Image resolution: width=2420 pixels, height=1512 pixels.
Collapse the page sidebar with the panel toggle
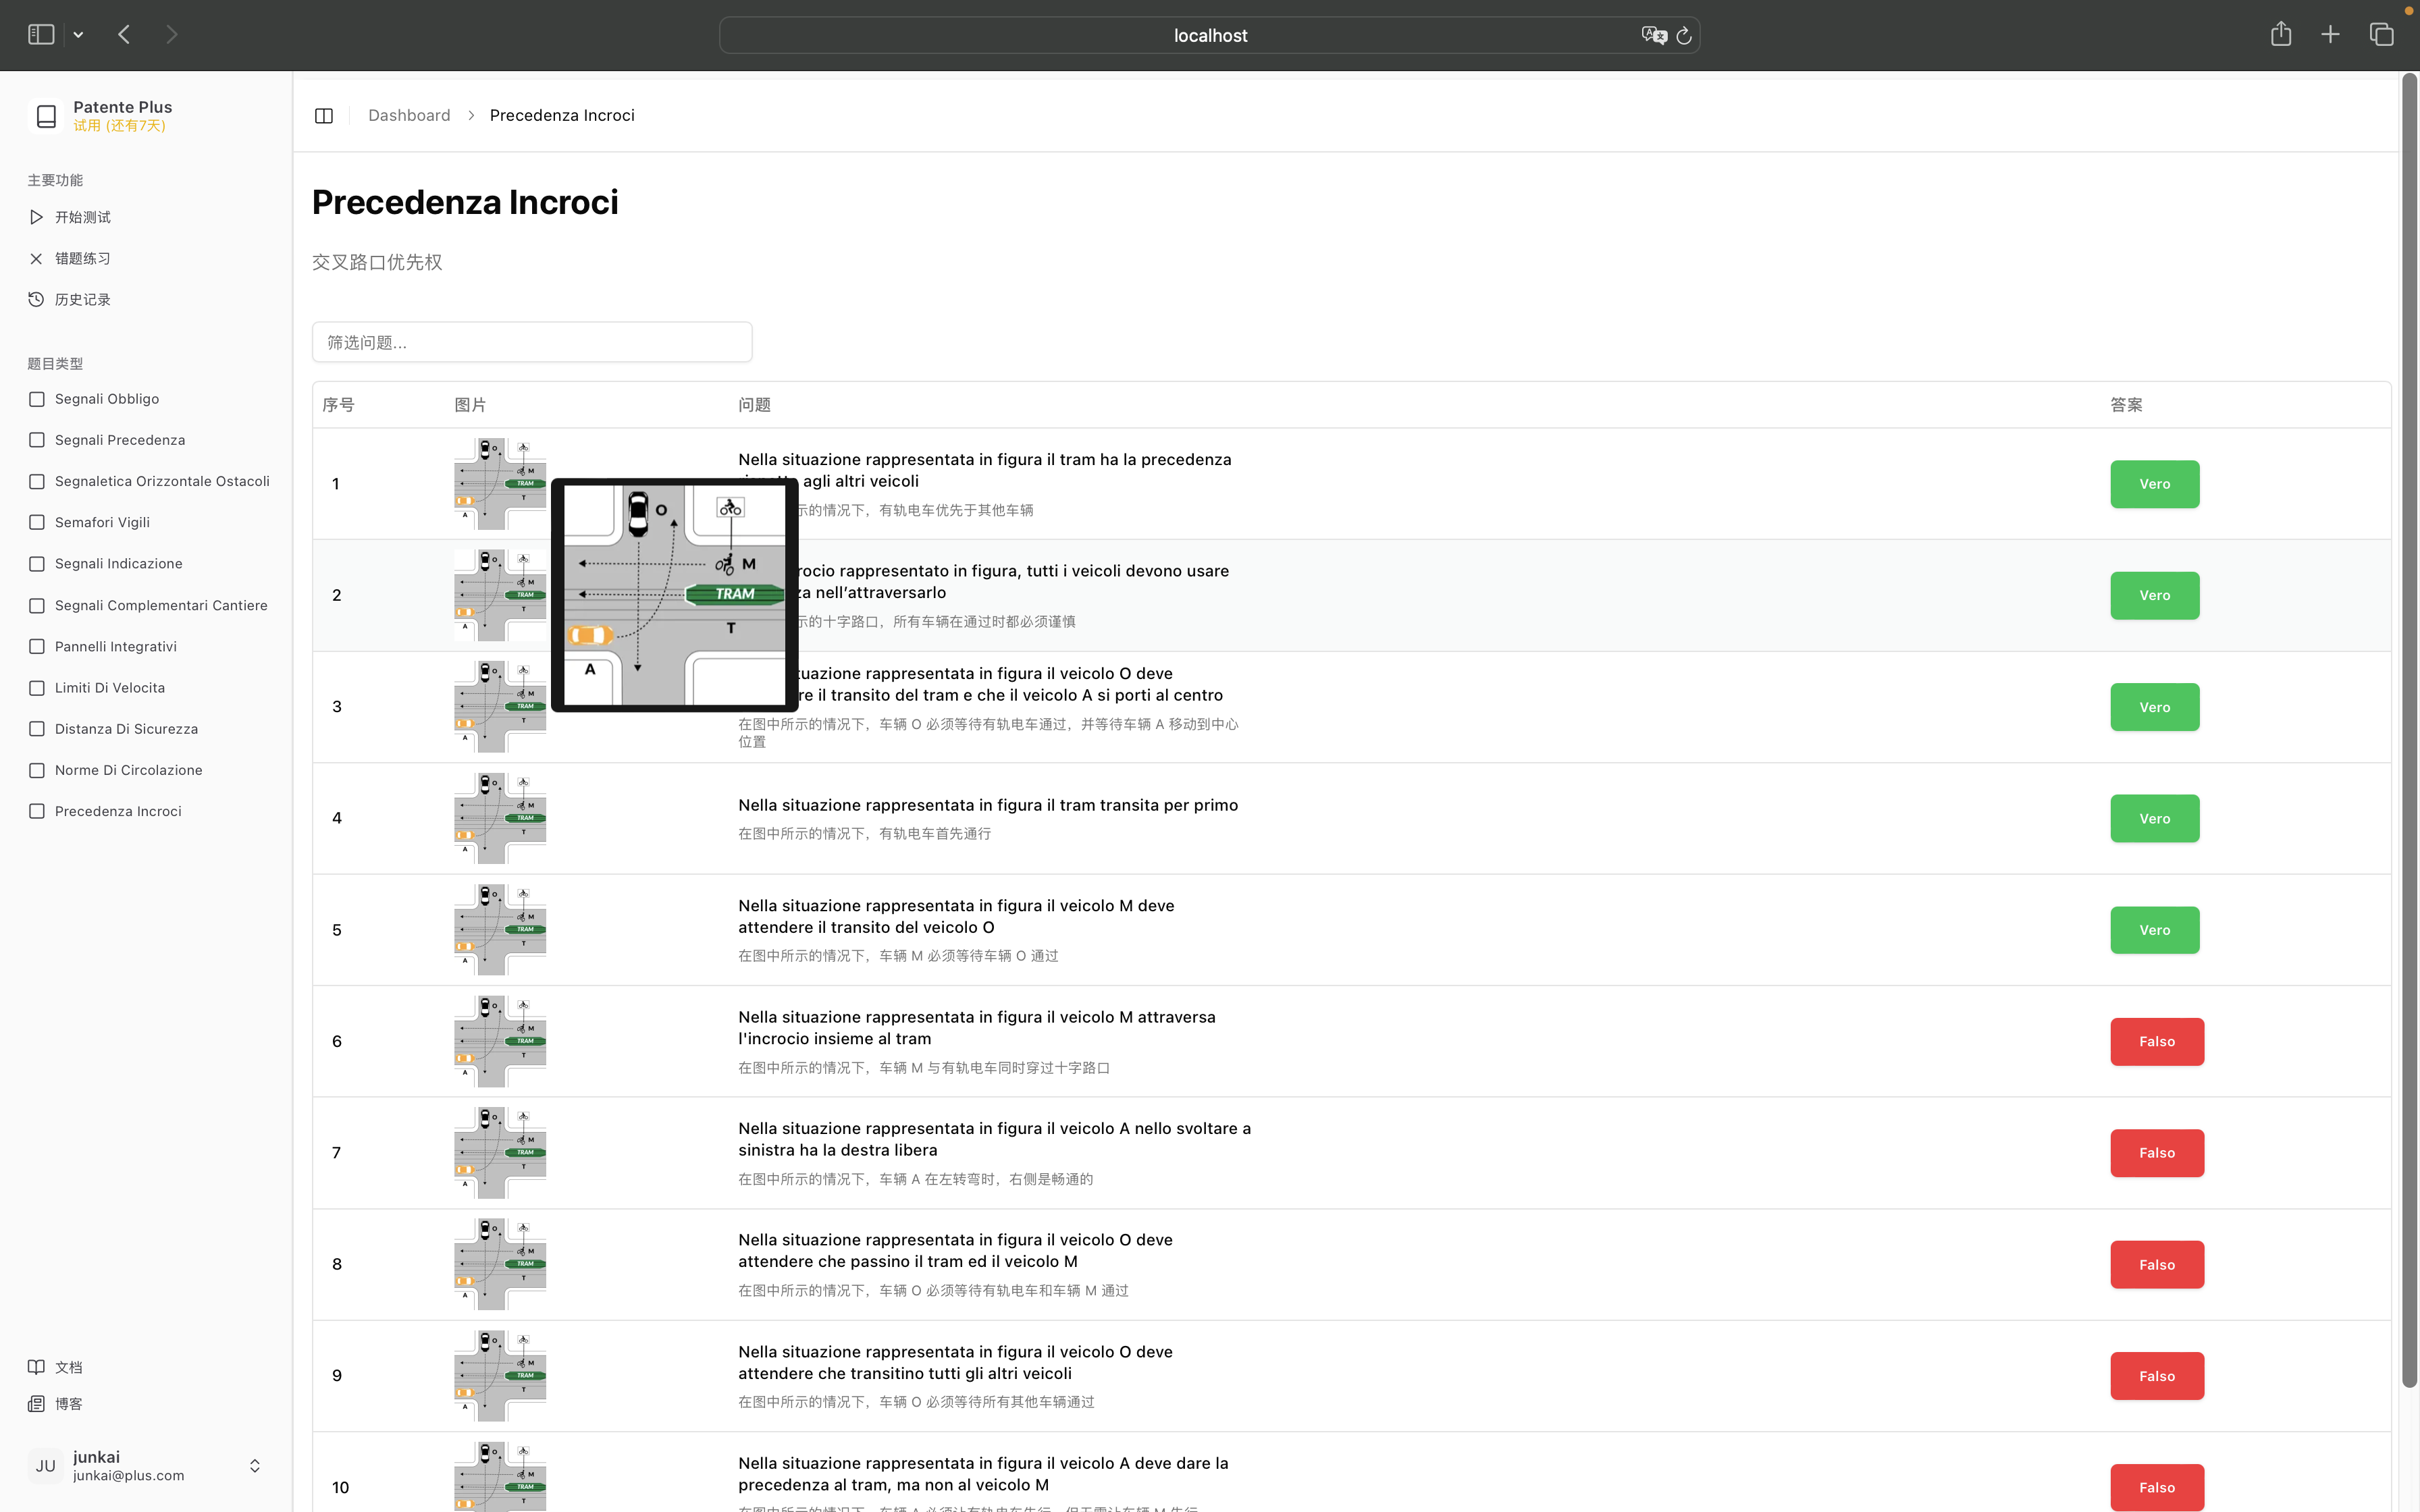pyautogui.click(x=323, y=115)
